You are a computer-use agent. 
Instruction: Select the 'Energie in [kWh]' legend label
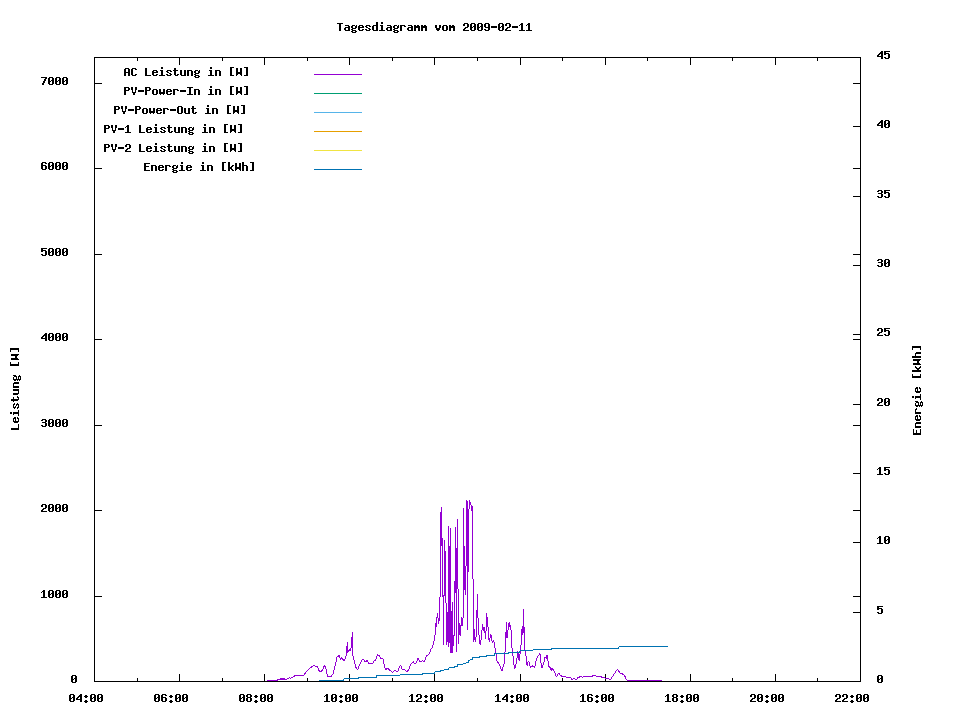pos(199,167)
